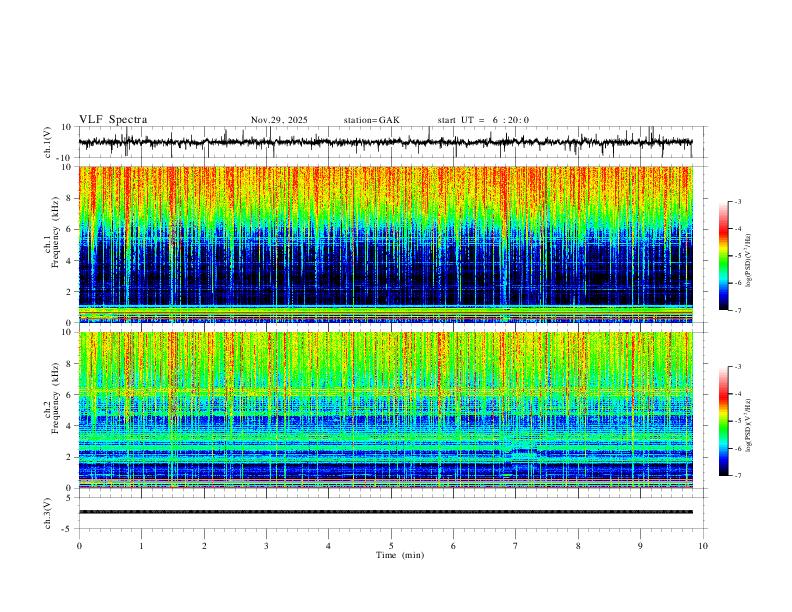Viewport: 792px width, 612px height.
Task: Click the "VLF Spectra" title text
Action: coord(113,120)
